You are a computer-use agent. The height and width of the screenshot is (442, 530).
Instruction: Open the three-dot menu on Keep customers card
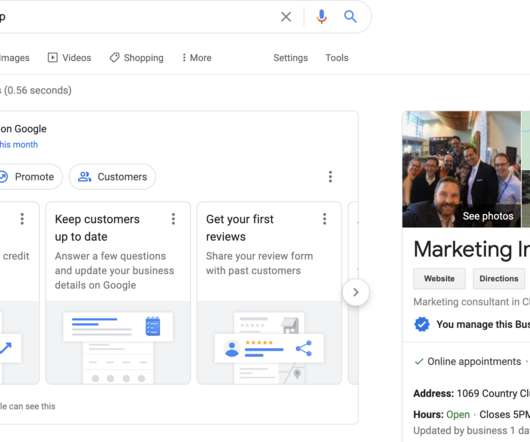[173, 219]
